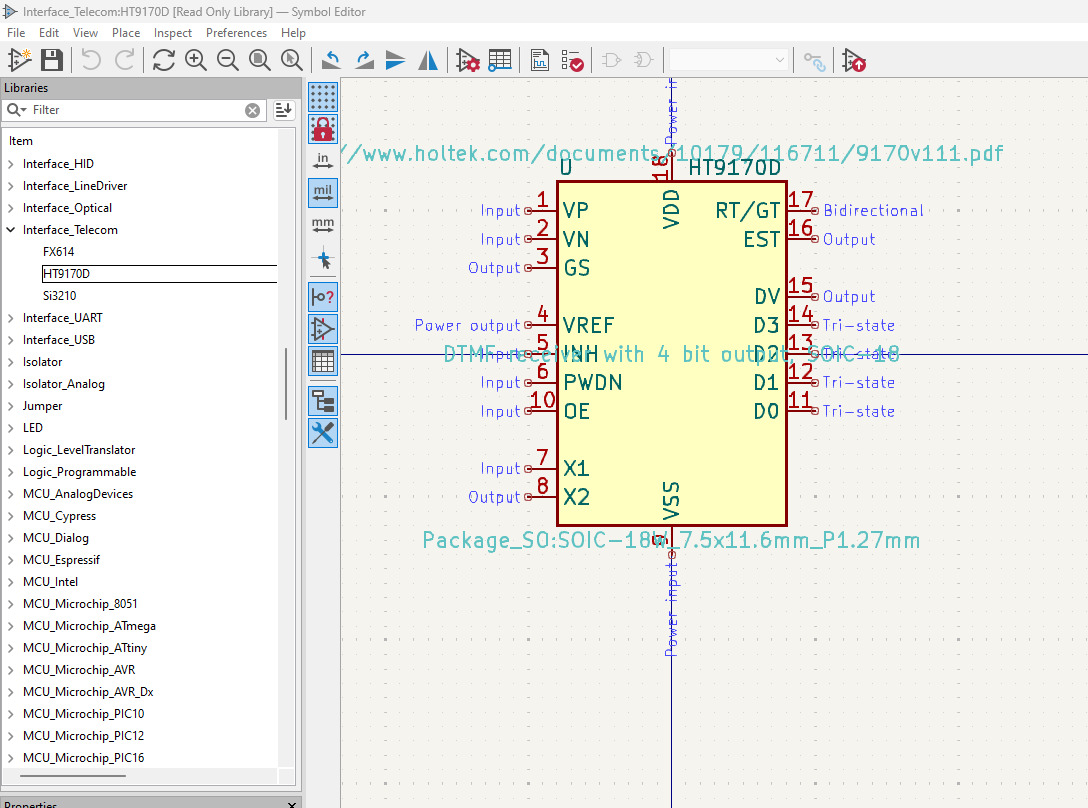Rotate symbol counterclockwise
Viewport: 1088px width, 808px height.
332,60
